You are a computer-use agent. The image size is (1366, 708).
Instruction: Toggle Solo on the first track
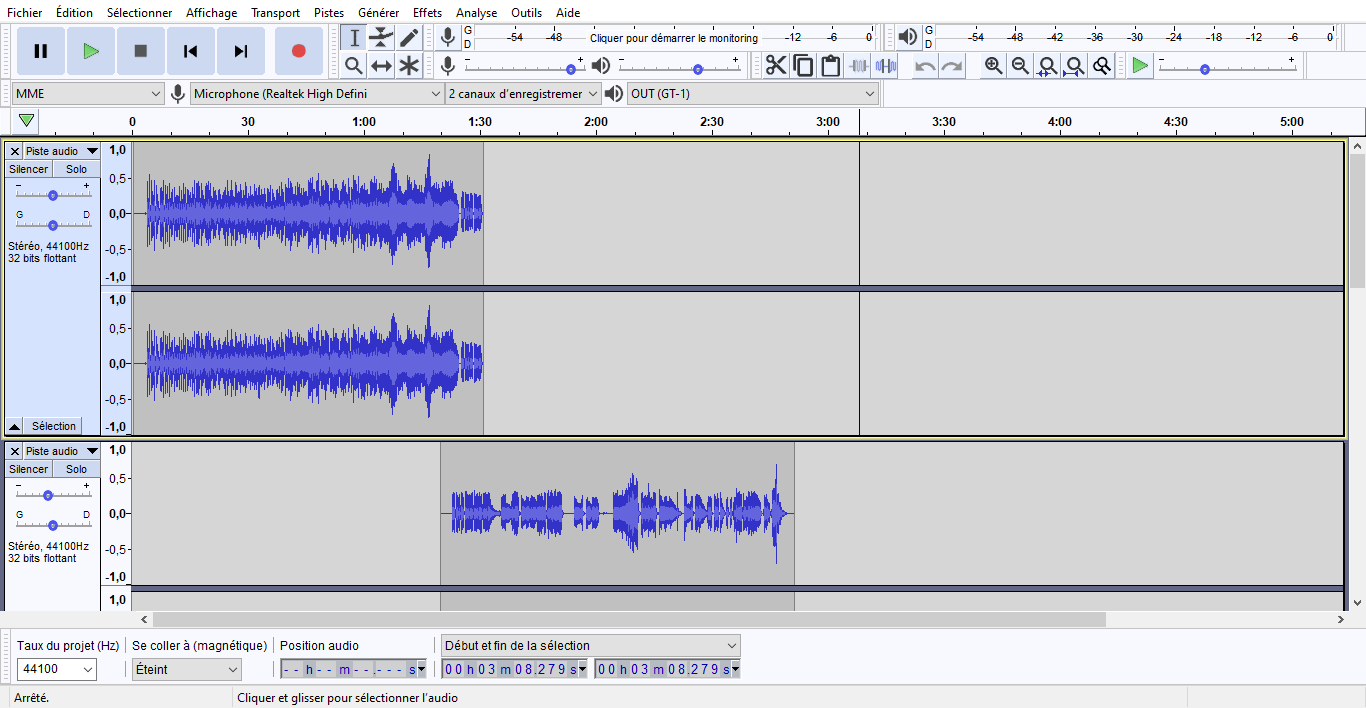(x=77, y=169)
